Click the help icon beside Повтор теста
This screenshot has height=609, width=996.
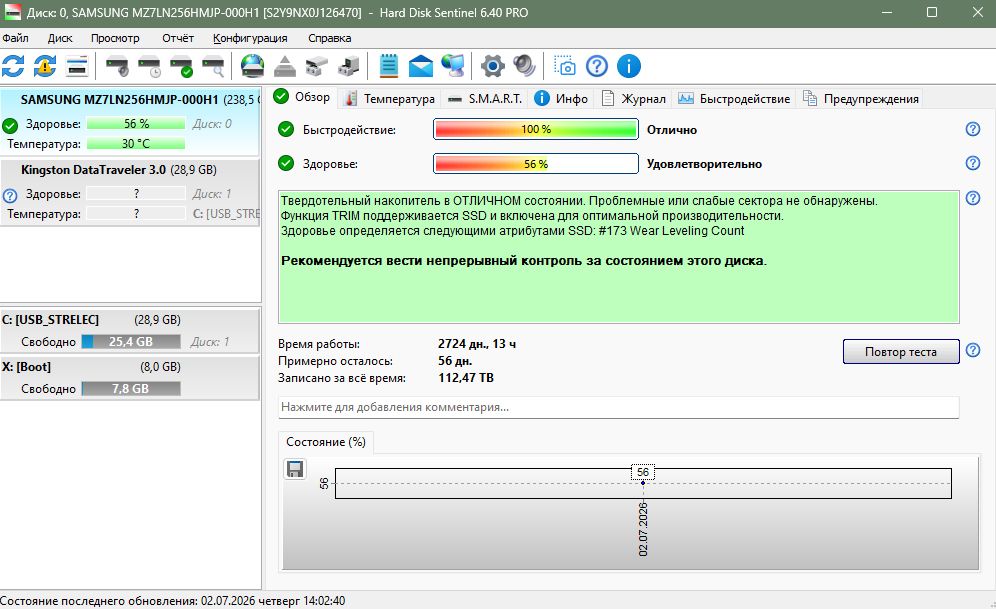click(x=972, y=351)
